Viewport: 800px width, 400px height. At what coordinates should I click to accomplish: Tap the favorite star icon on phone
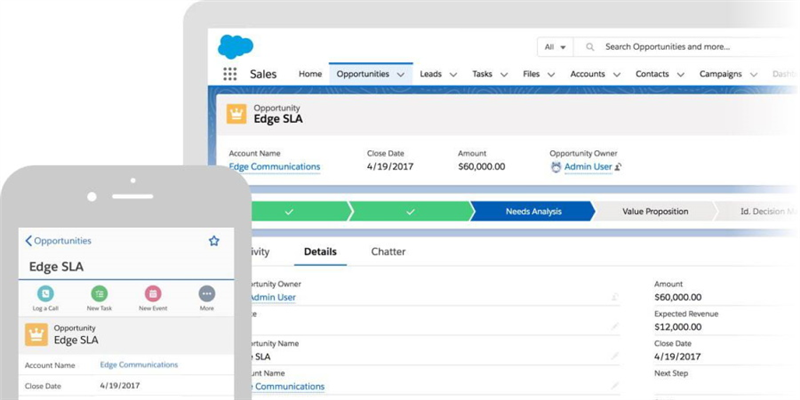(x=214, y=241)
